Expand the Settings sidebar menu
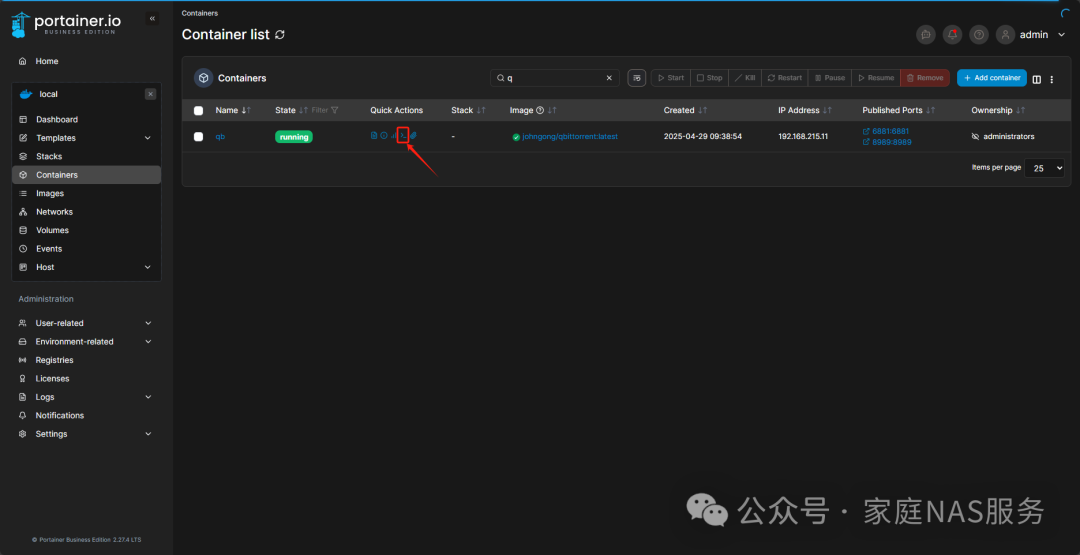This screenshot has width=1080, height=555. (148, 434)
